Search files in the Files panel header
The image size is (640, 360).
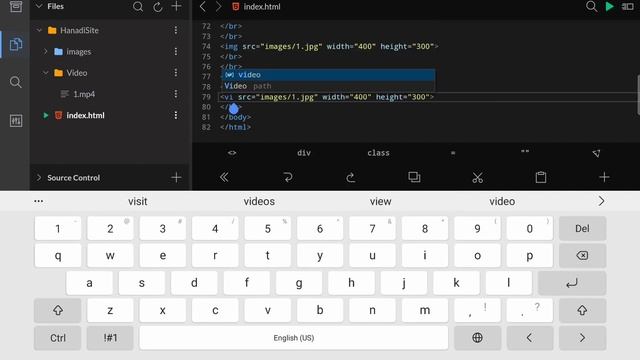click(138, 7)
